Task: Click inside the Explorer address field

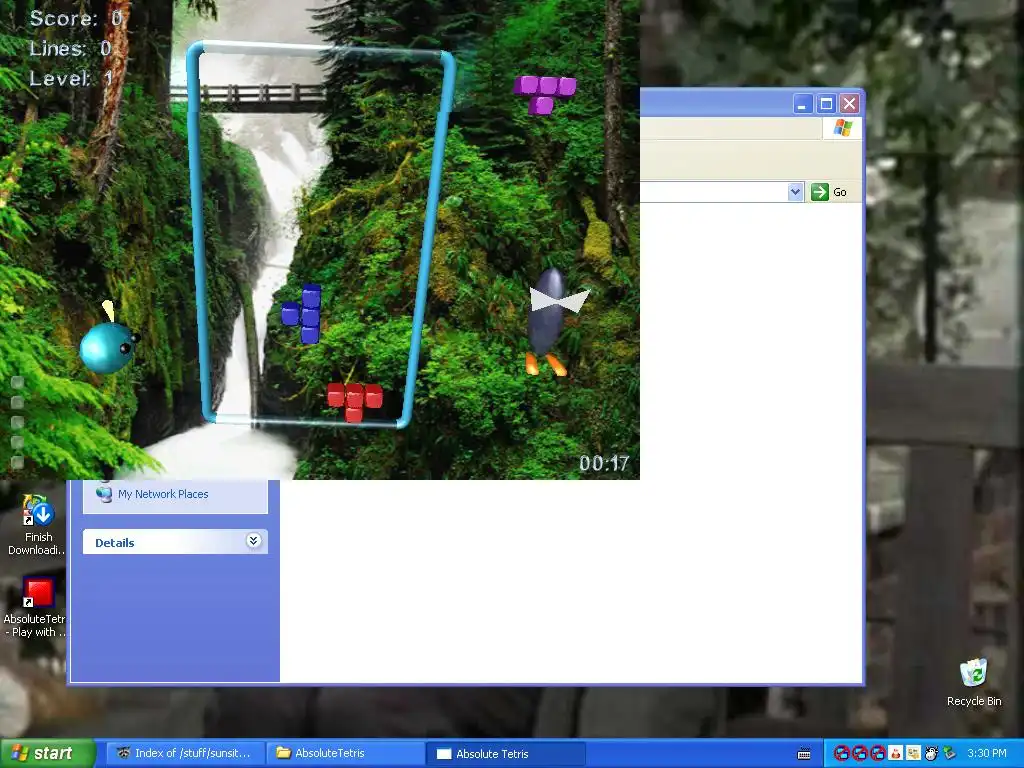Action: 714,192
